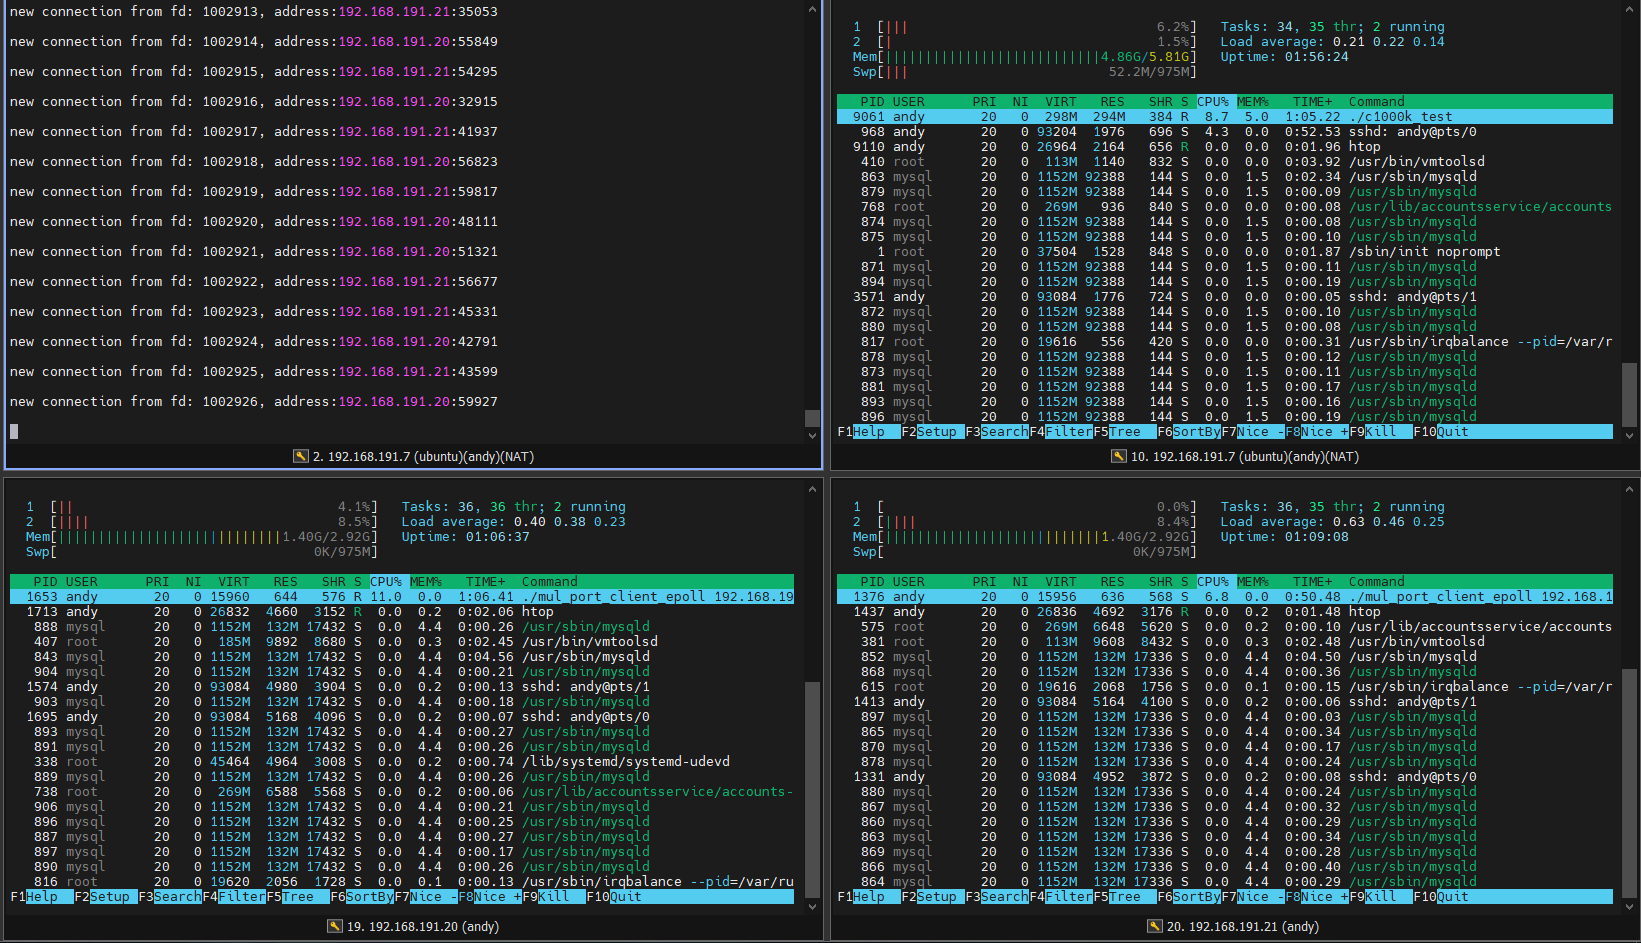This screenshot has height=943, width=1641.
Task: Click Nice + in the bottom-right htop footer
Action: point(1324,897)
